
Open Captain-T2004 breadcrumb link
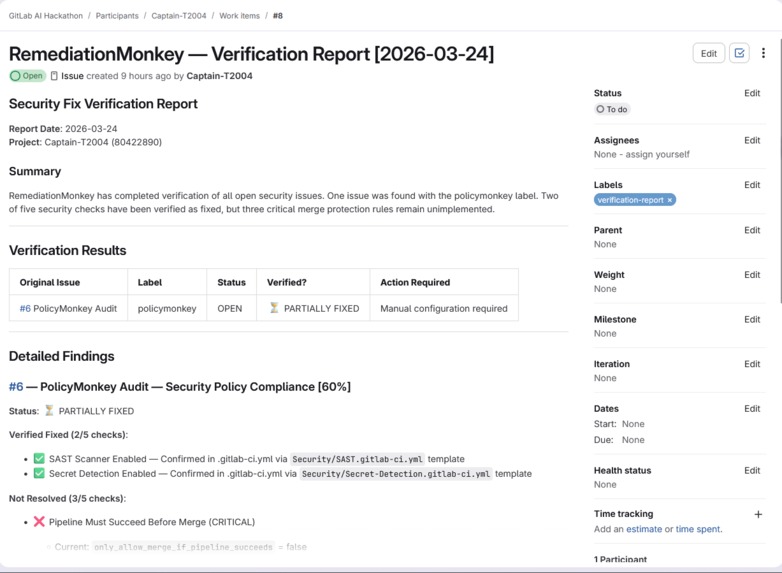(179, 16)
